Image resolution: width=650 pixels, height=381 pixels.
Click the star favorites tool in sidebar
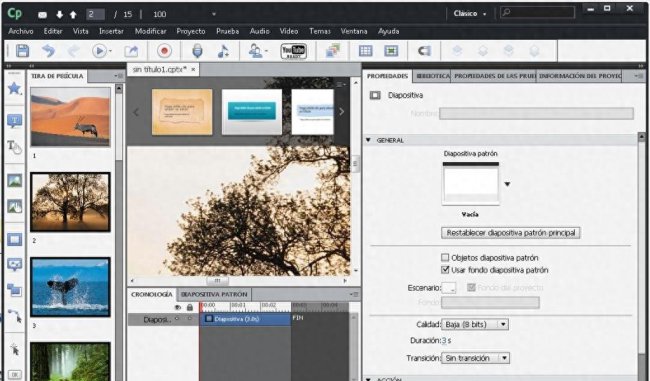pyautogui.click(x=15, y=88)
